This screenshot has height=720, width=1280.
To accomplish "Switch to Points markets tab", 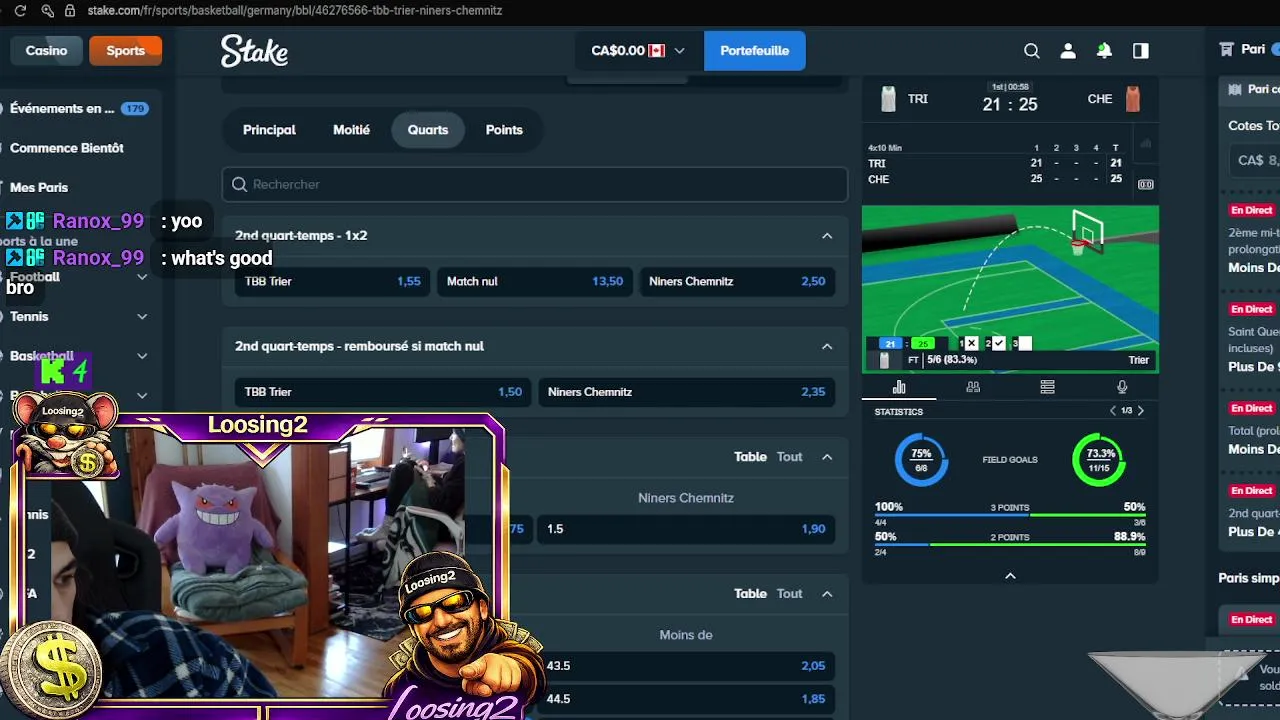I will pos(504,130).
